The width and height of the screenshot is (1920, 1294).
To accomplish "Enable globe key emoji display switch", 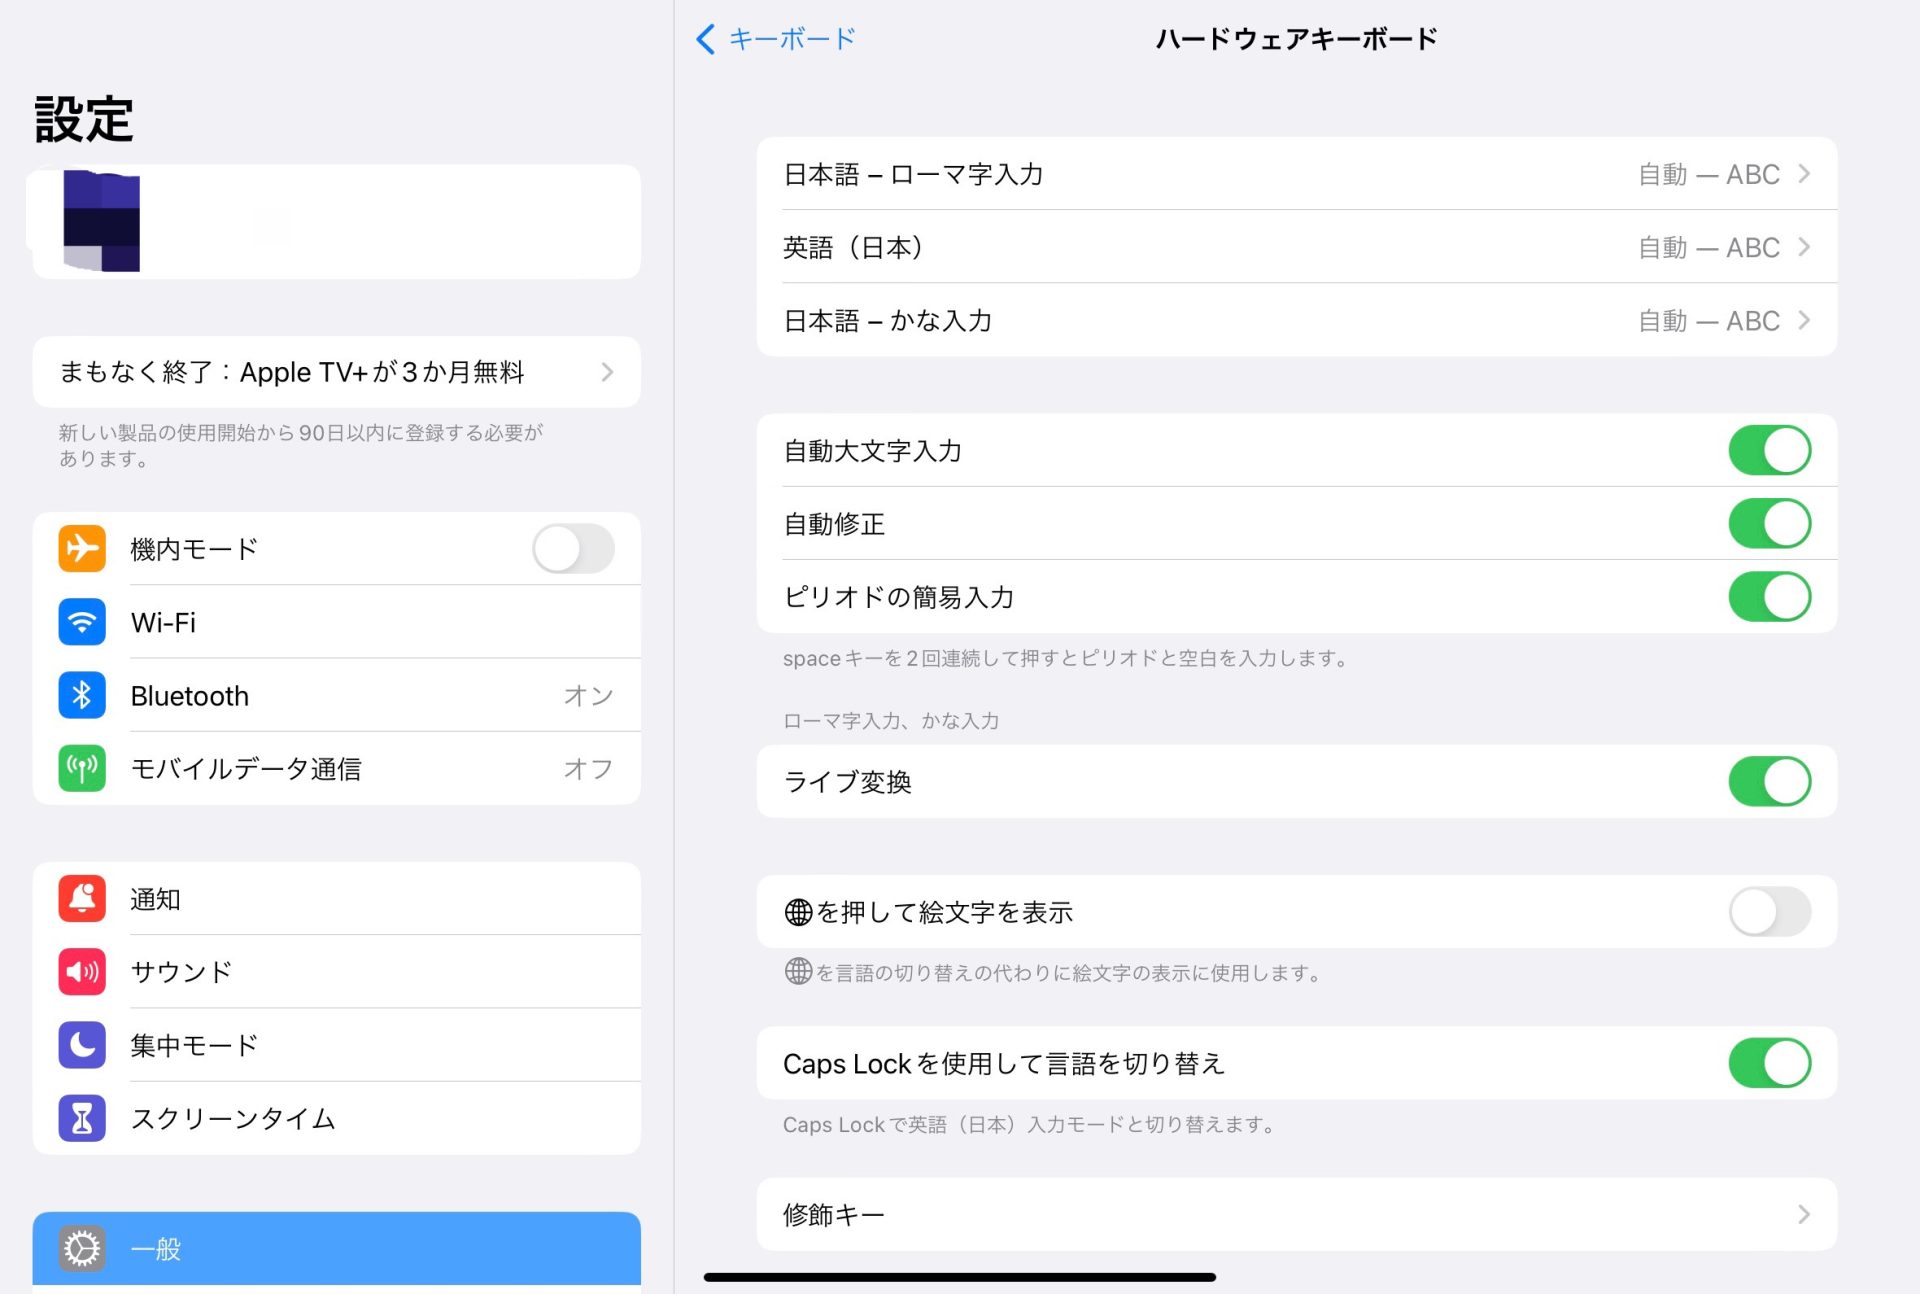I will [x=1769, y=912].
